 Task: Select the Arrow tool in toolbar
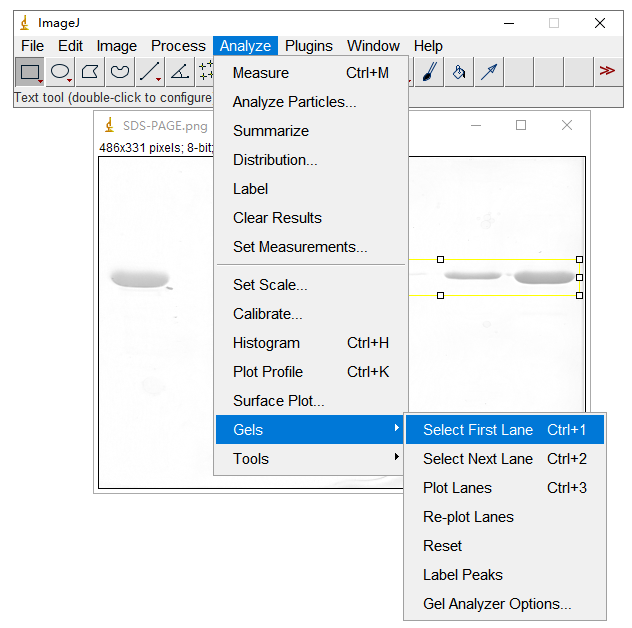[489, 71]
